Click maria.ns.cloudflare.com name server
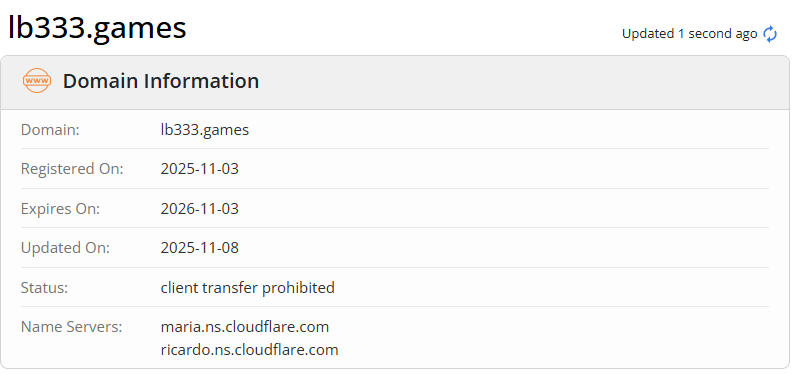 click(245, 326)
